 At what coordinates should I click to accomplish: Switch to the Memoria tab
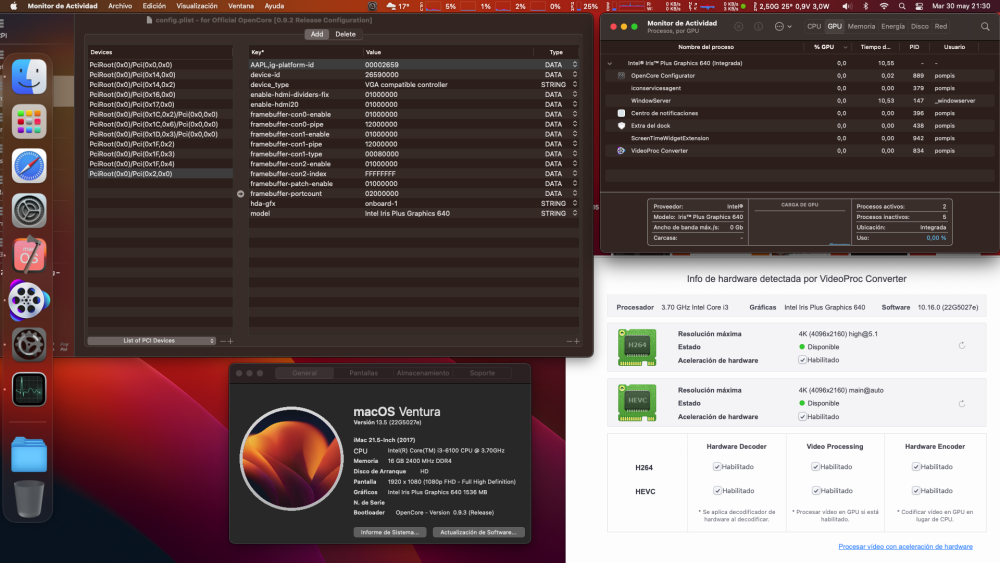pos(861,27)
